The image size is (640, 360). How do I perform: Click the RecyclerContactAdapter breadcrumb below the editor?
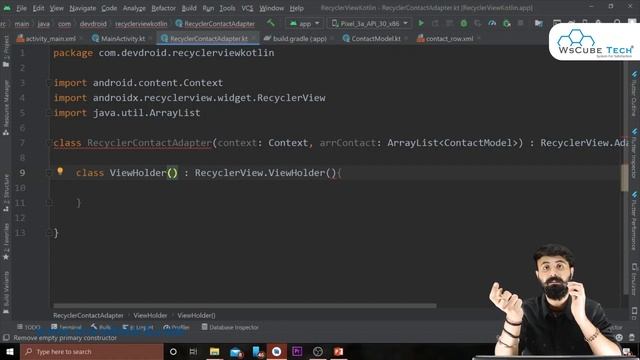(x=88, y=316)
